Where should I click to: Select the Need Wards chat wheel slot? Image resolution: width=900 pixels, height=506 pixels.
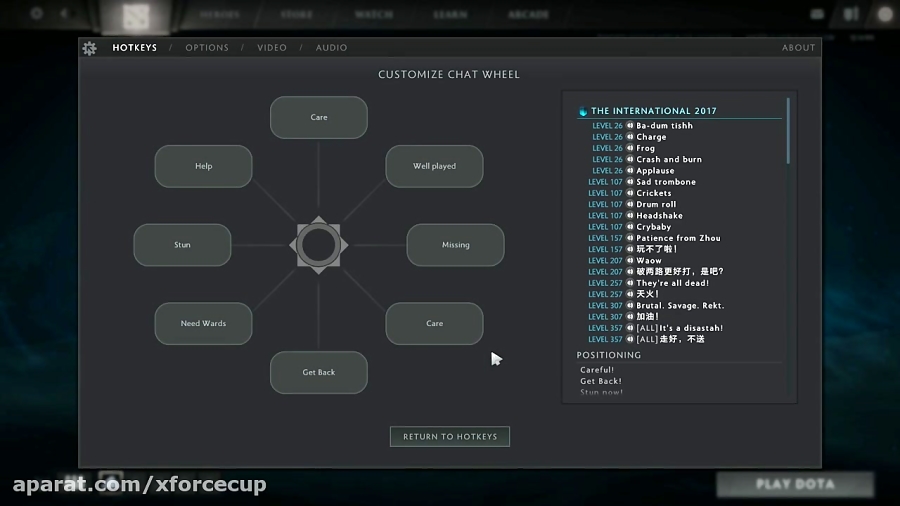pos(203,324)
